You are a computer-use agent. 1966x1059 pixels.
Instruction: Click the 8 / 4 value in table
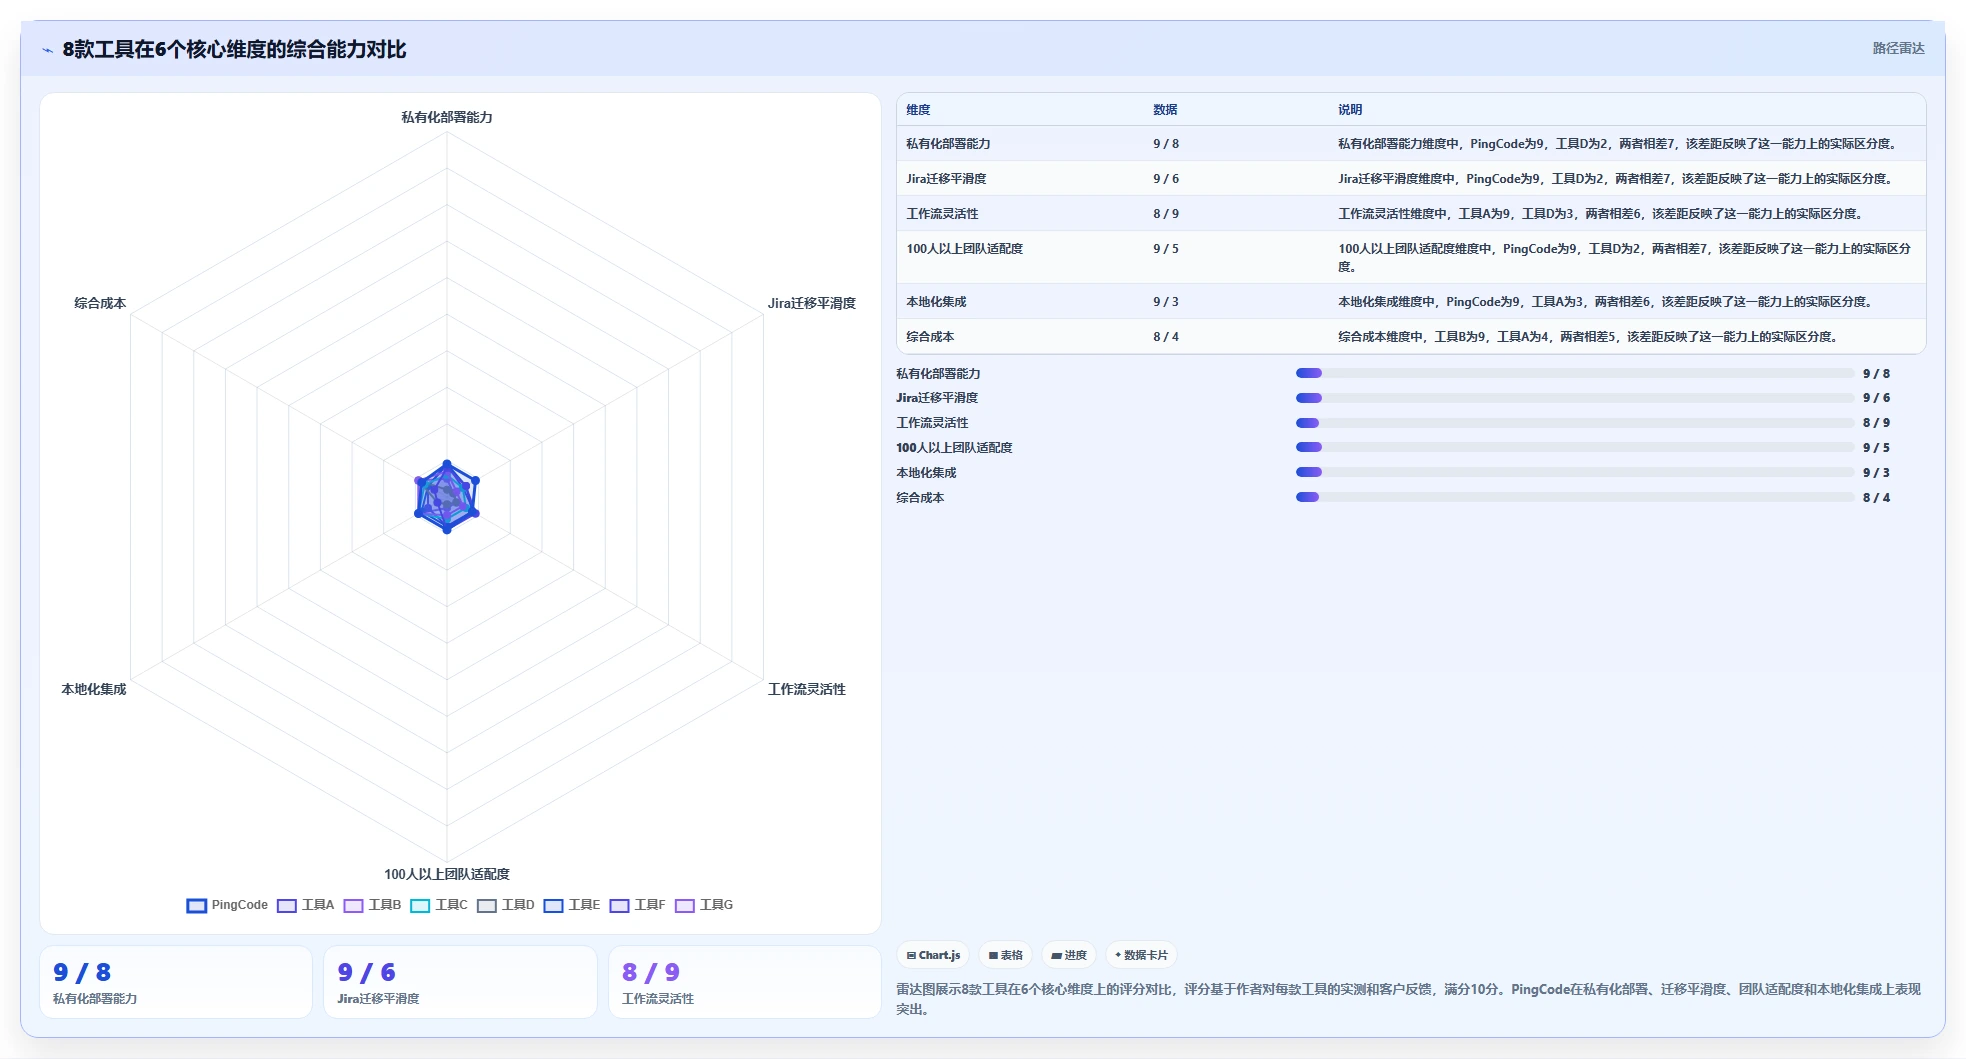pos(1166,337)
